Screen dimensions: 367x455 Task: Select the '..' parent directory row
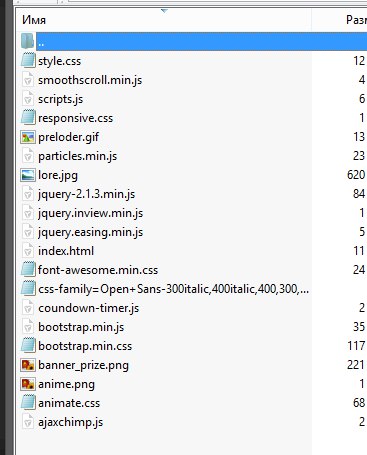(201, 41)
